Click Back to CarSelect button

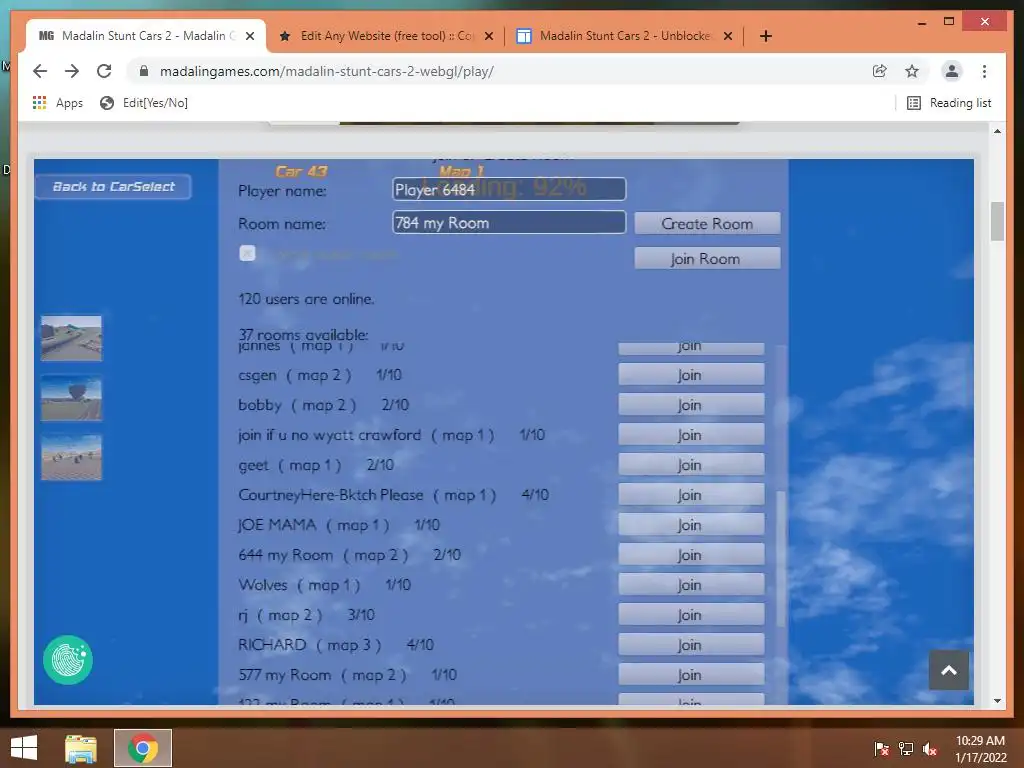(114, 187)
